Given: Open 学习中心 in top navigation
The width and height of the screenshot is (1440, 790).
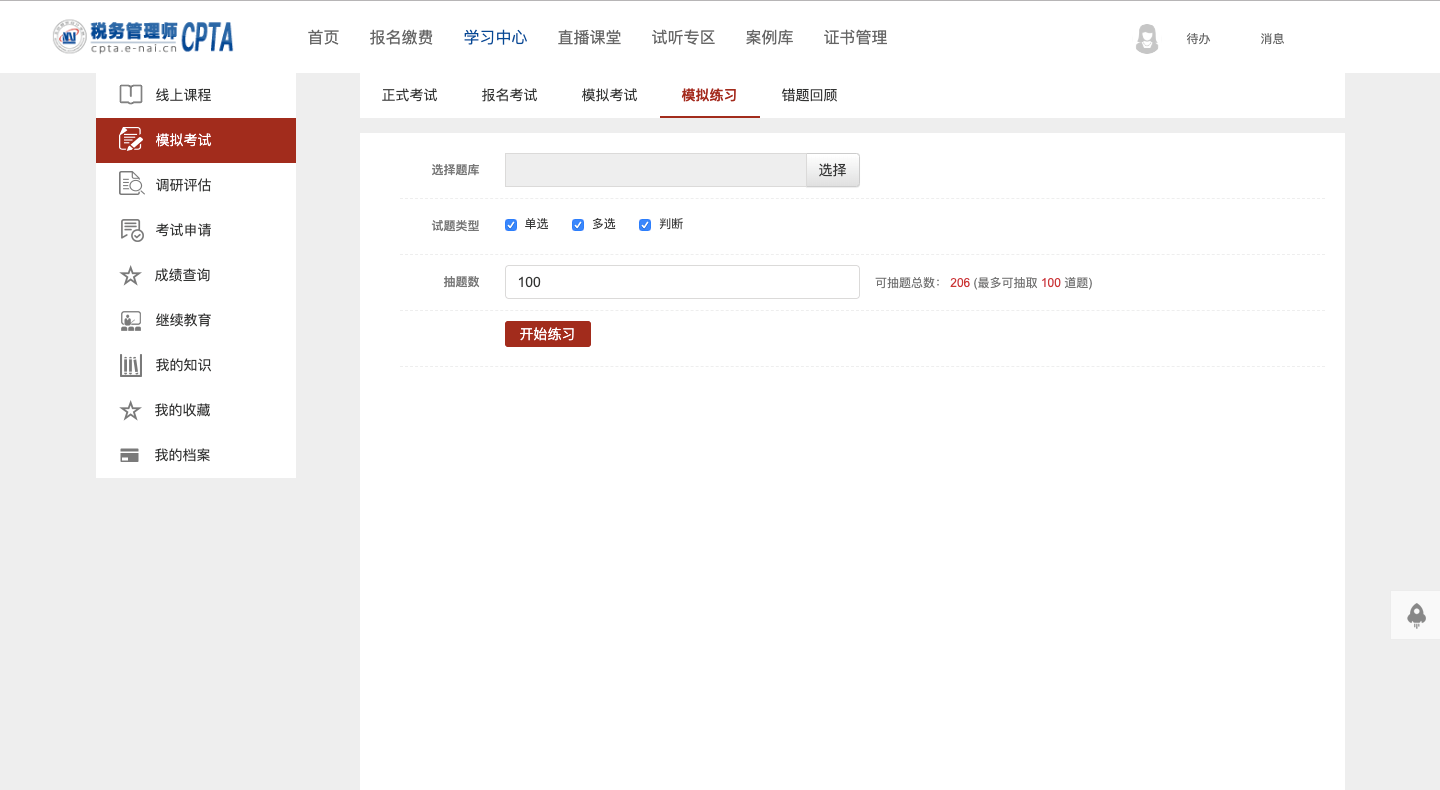Looking at the screenshot, I should (495, 37).
